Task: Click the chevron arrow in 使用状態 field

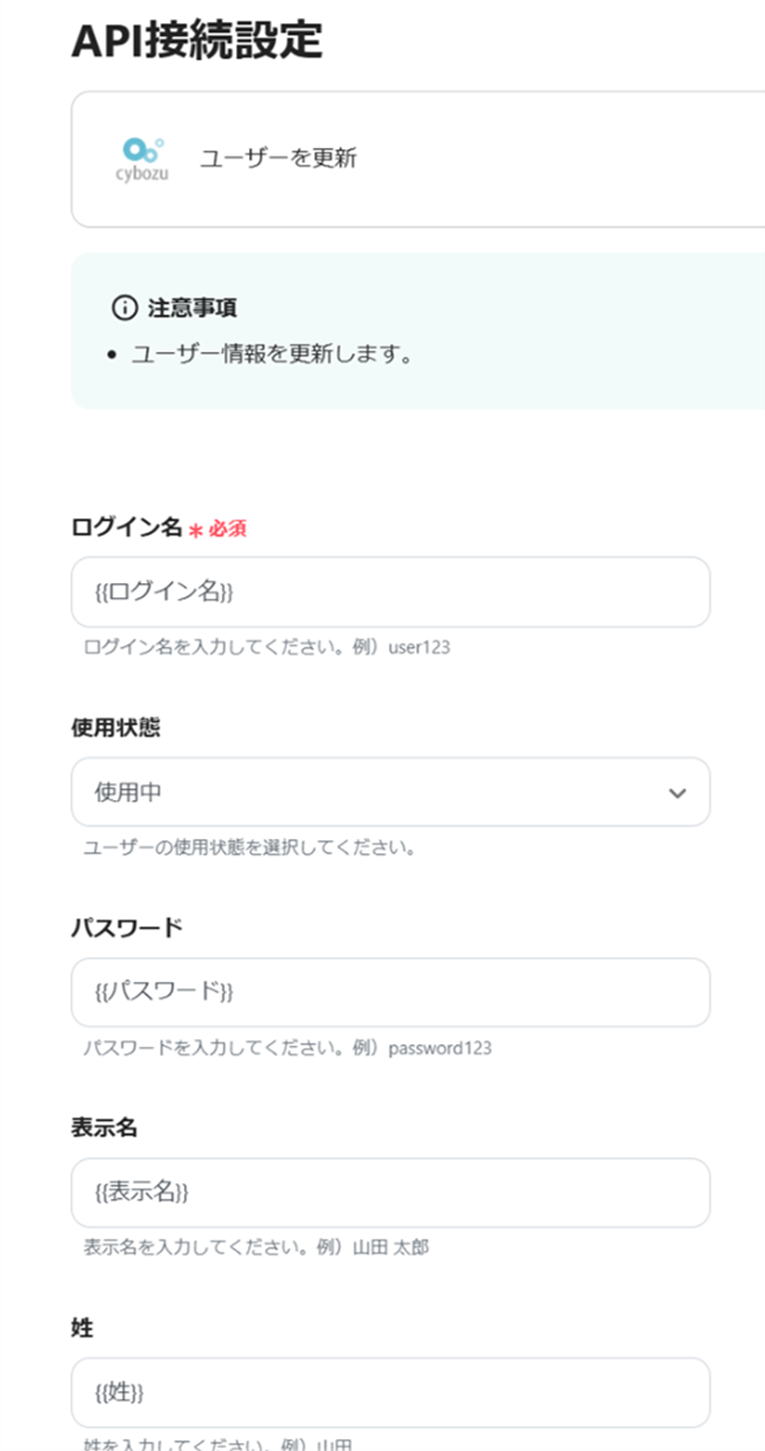Action: [x=677, y=793]
